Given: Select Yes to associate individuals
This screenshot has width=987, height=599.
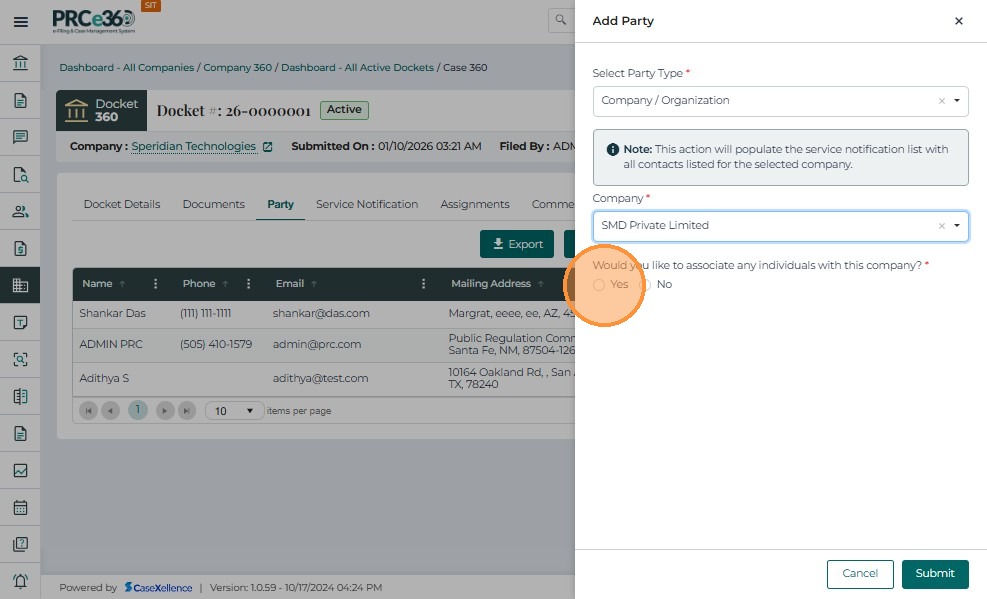Looking at the screenshot, I should pos(599,285).
